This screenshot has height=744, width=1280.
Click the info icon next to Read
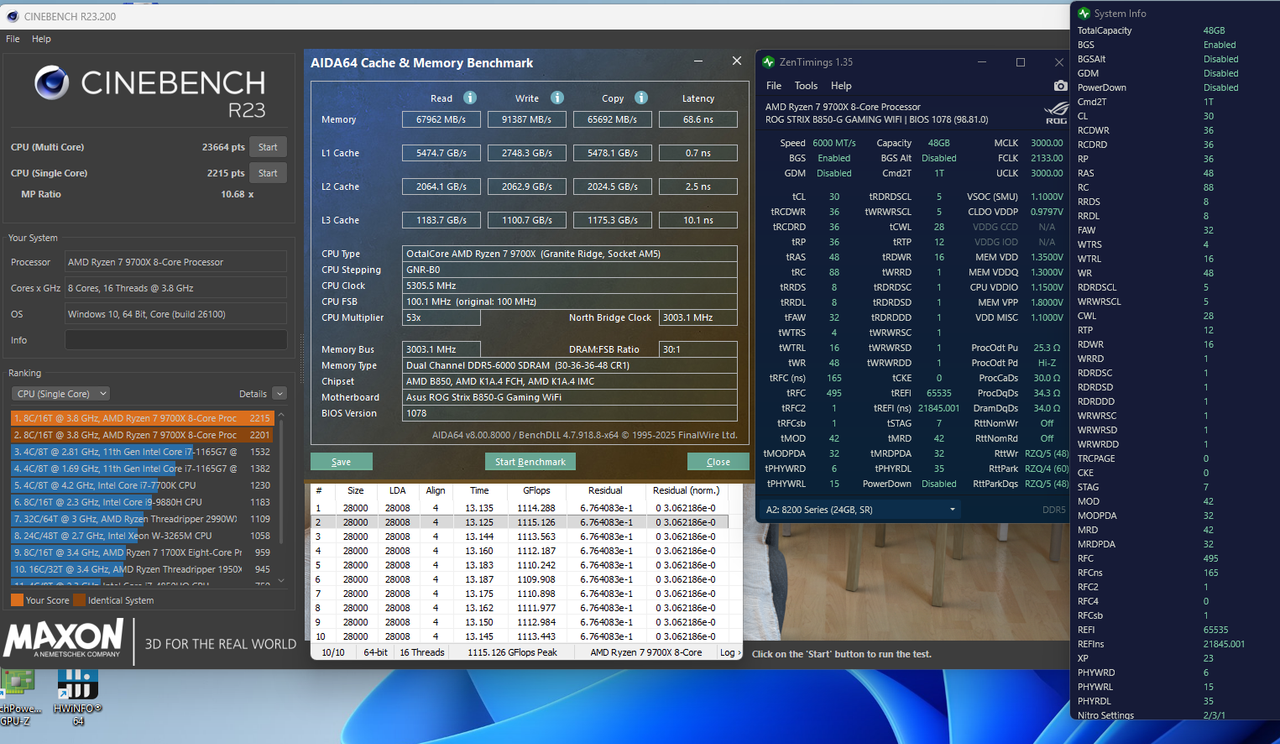pyautogui.click(x=470, y=98)
